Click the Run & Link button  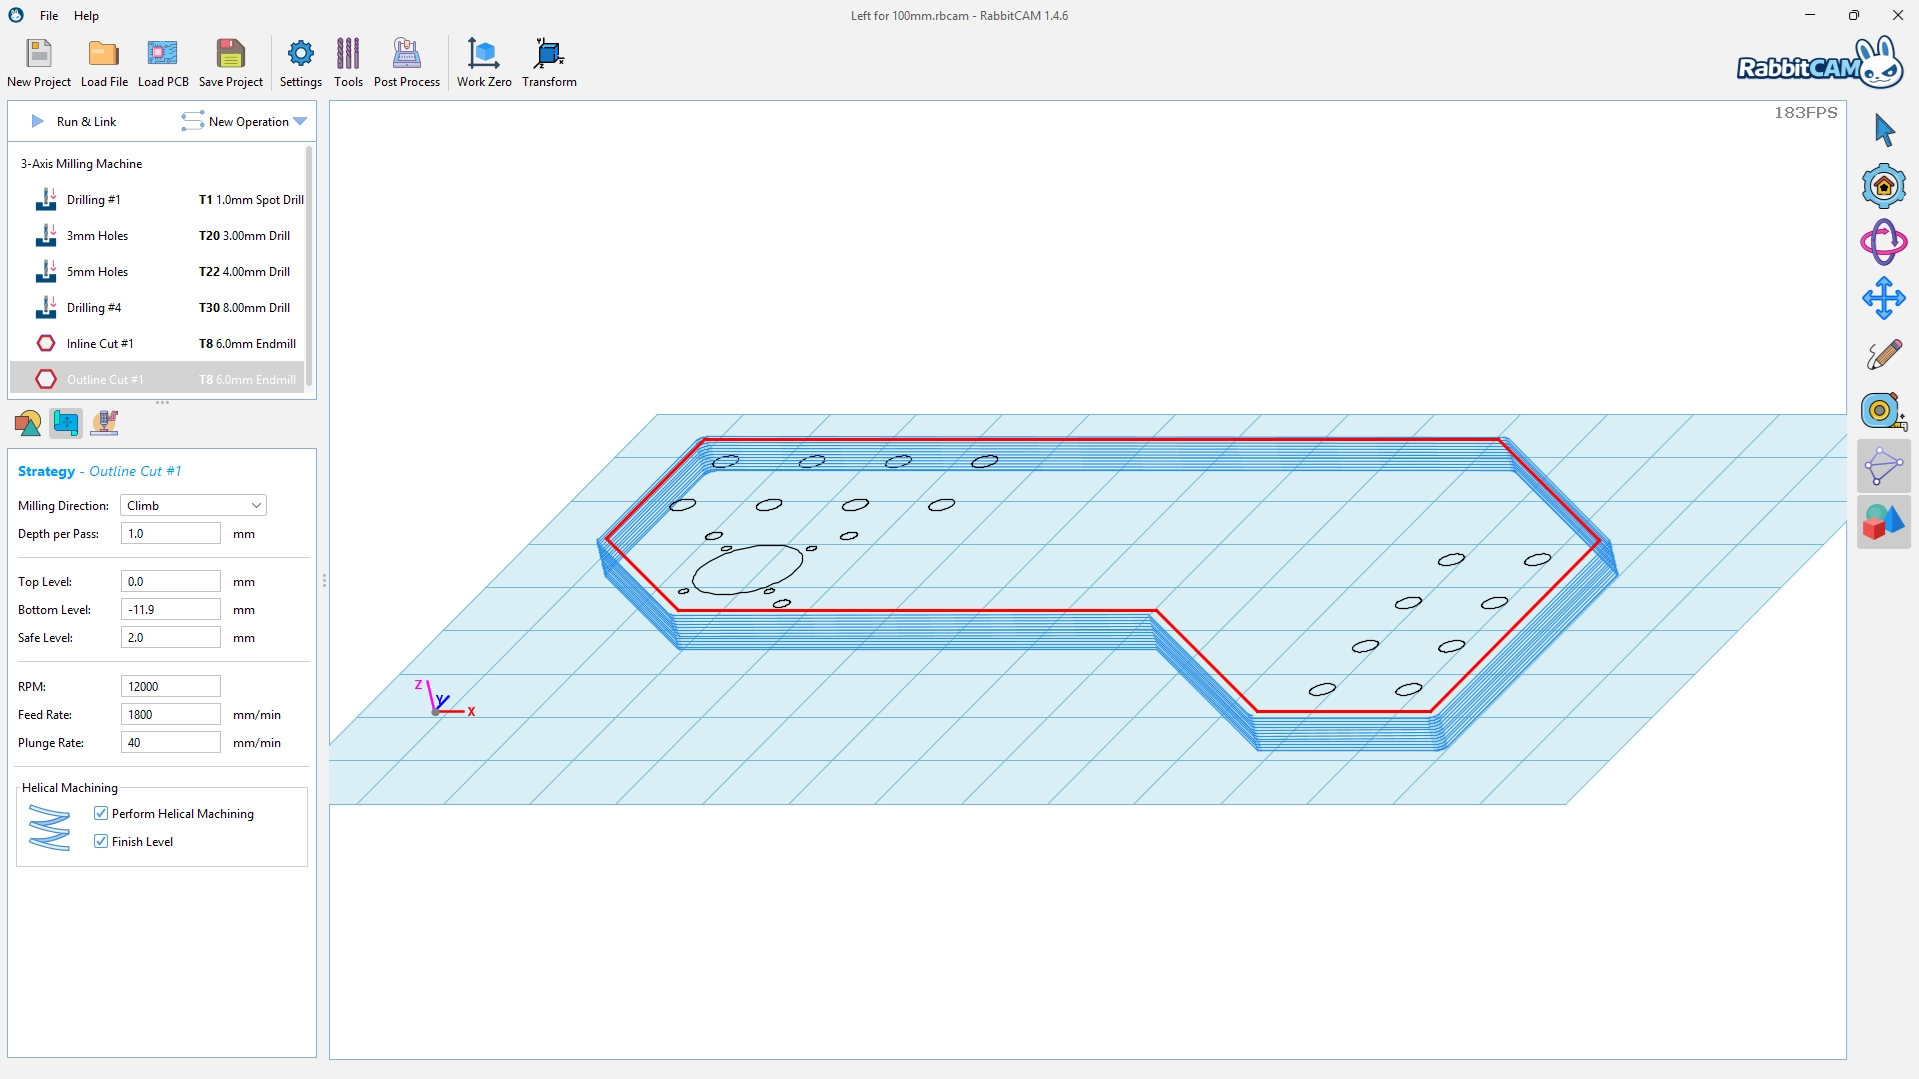coord(75,122)
